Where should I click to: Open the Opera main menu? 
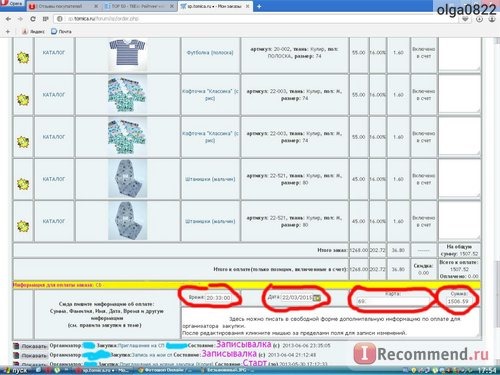click(x=12, y=4)
